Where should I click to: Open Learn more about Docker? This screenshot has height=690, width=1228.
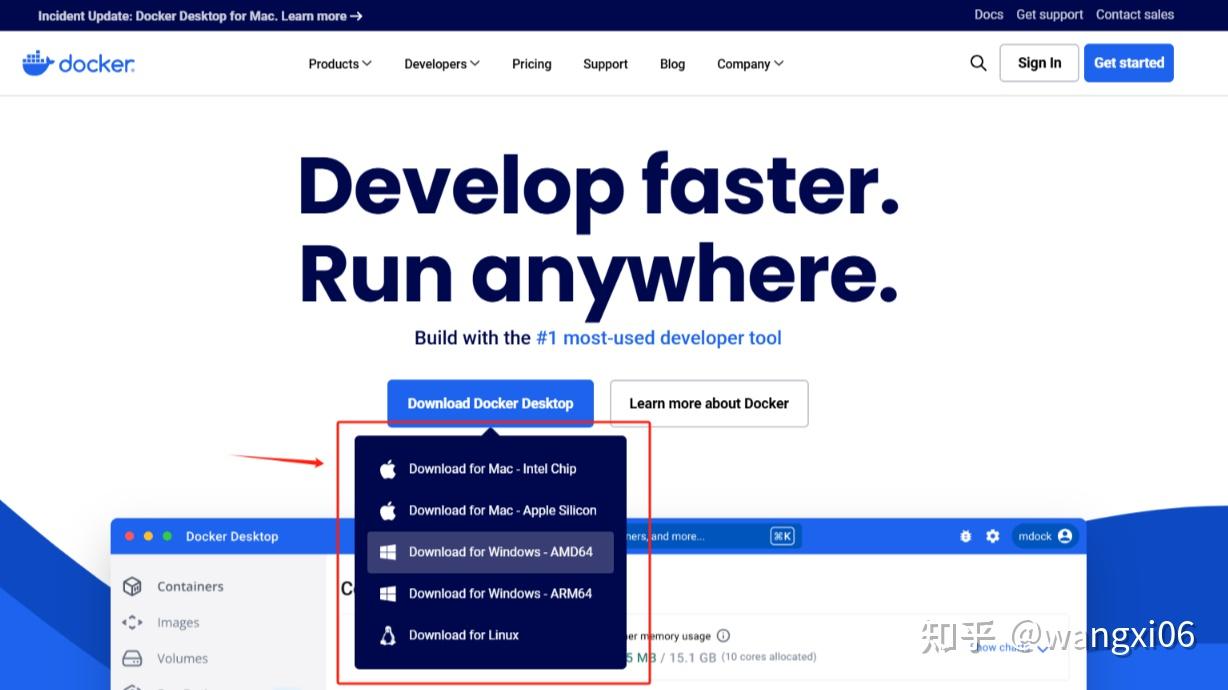[708, 403]
